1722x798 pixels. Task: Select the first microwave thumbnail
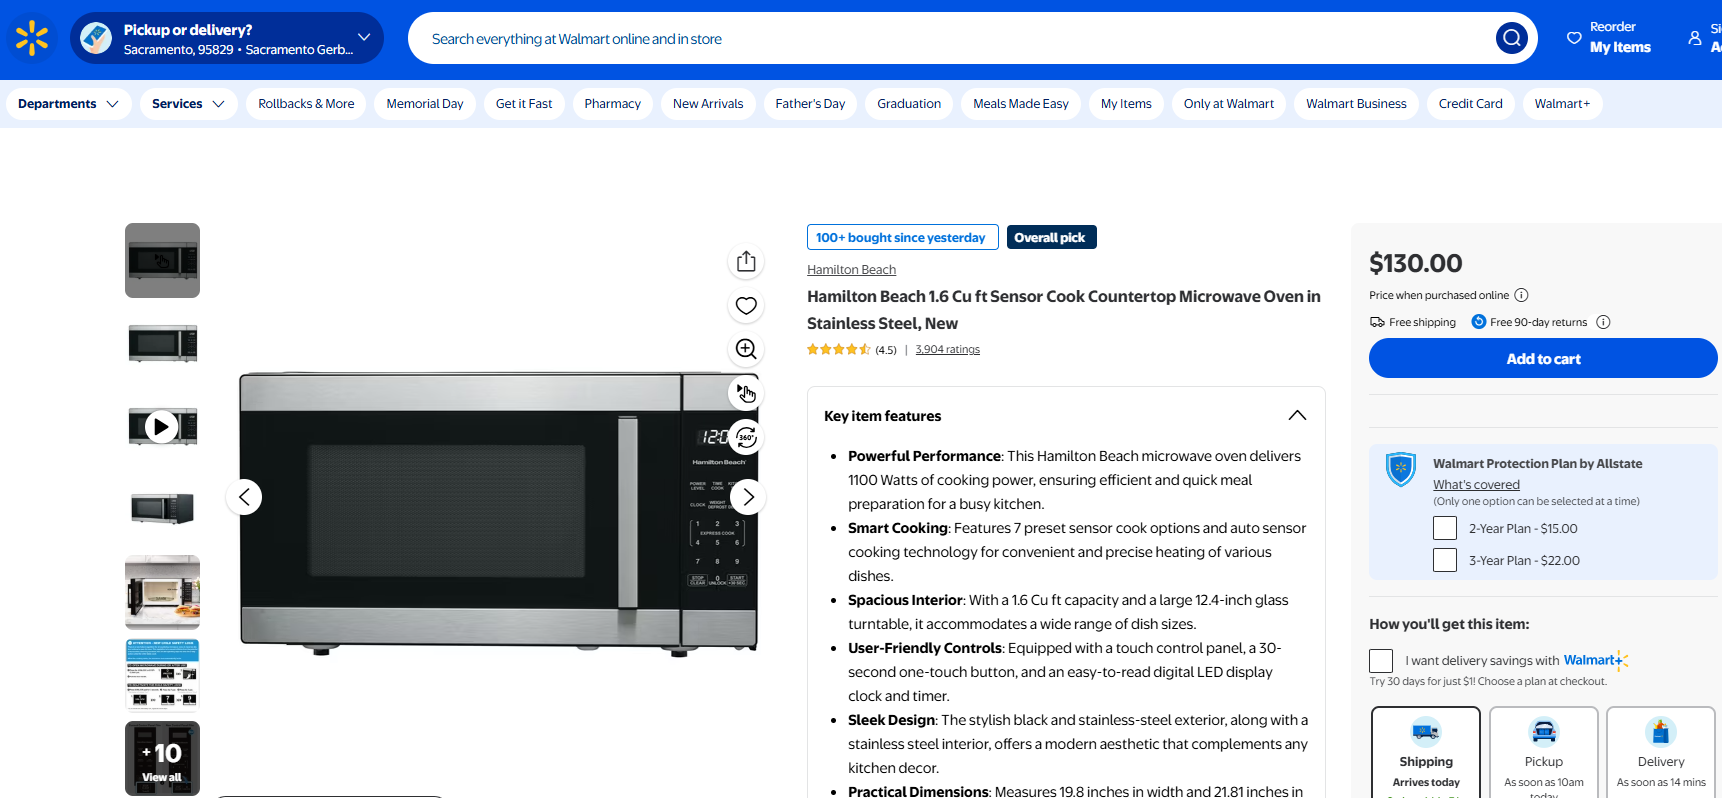pyautogui.click(x=162, y=260)
